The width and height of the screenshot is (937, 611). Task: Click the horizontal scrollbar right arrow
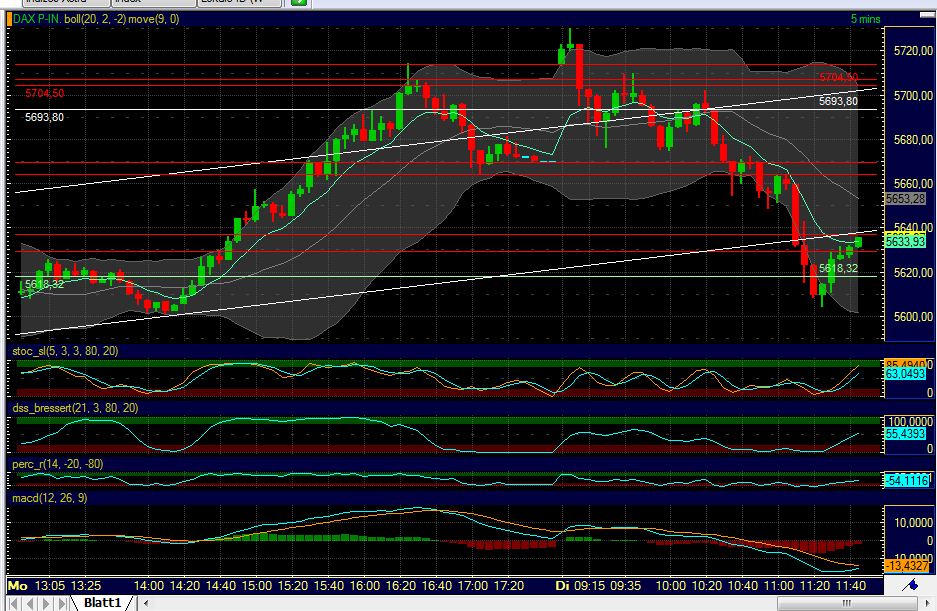928,603
